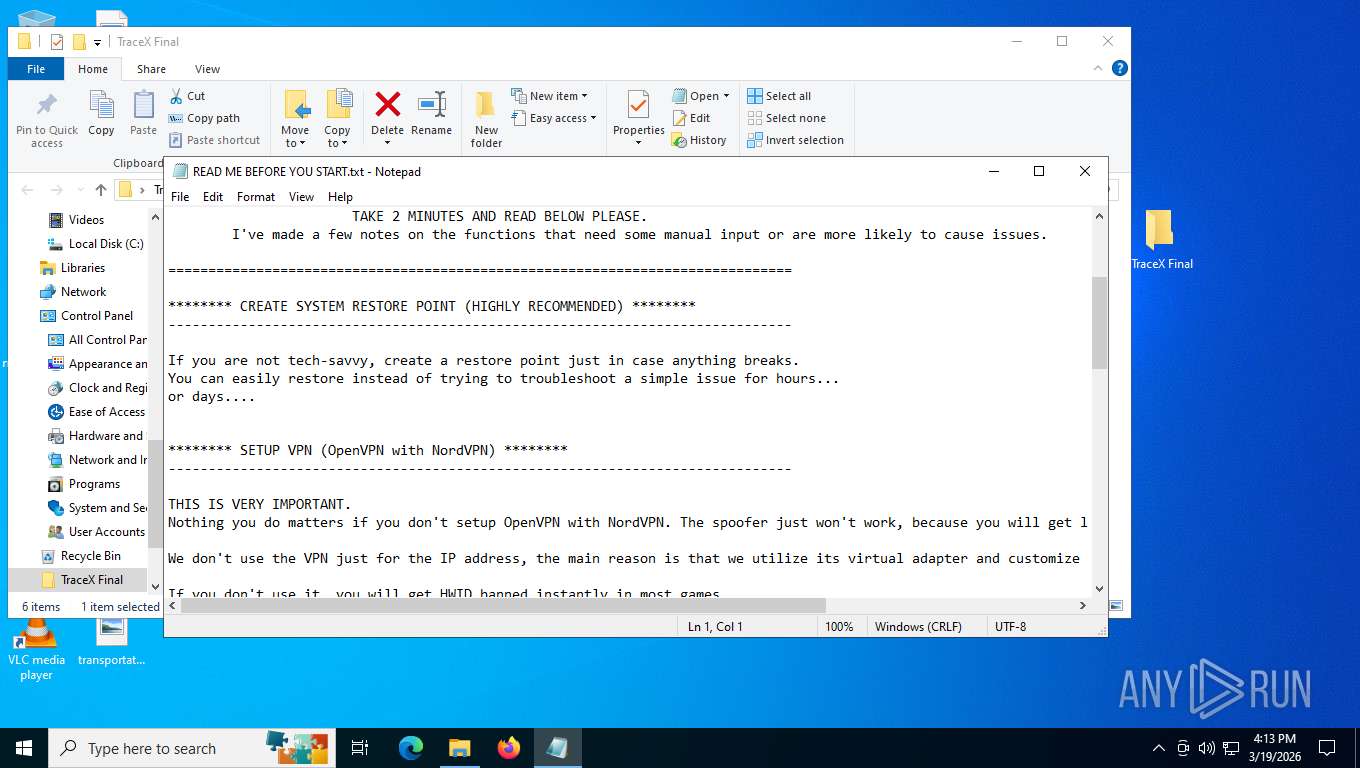Click the VLC media player desktop icon
Viewport: 1360px width, 768px height.
pos(36,649)
